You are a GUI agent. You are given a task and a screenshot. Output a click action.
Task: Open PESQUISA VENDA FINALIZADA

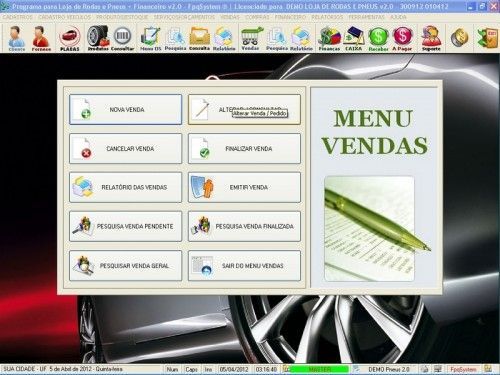click(x=244, y=226)
